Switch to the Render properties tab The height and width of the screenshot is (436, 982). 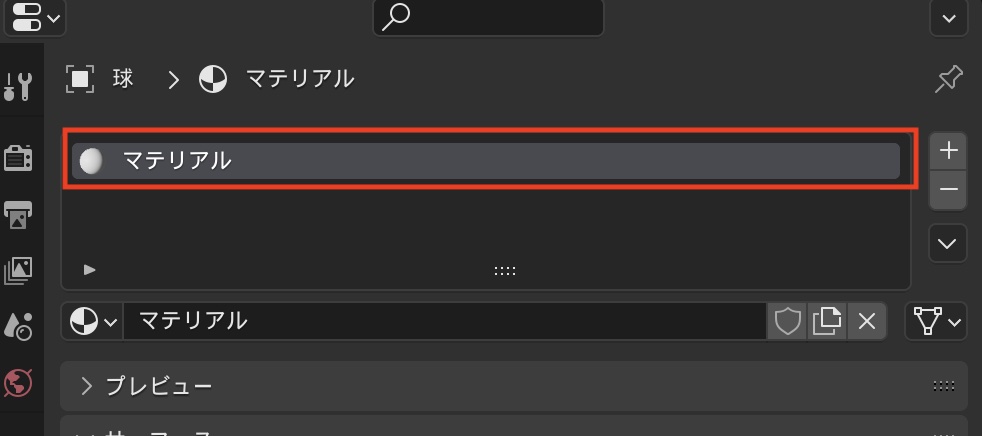tap(18, 157)
